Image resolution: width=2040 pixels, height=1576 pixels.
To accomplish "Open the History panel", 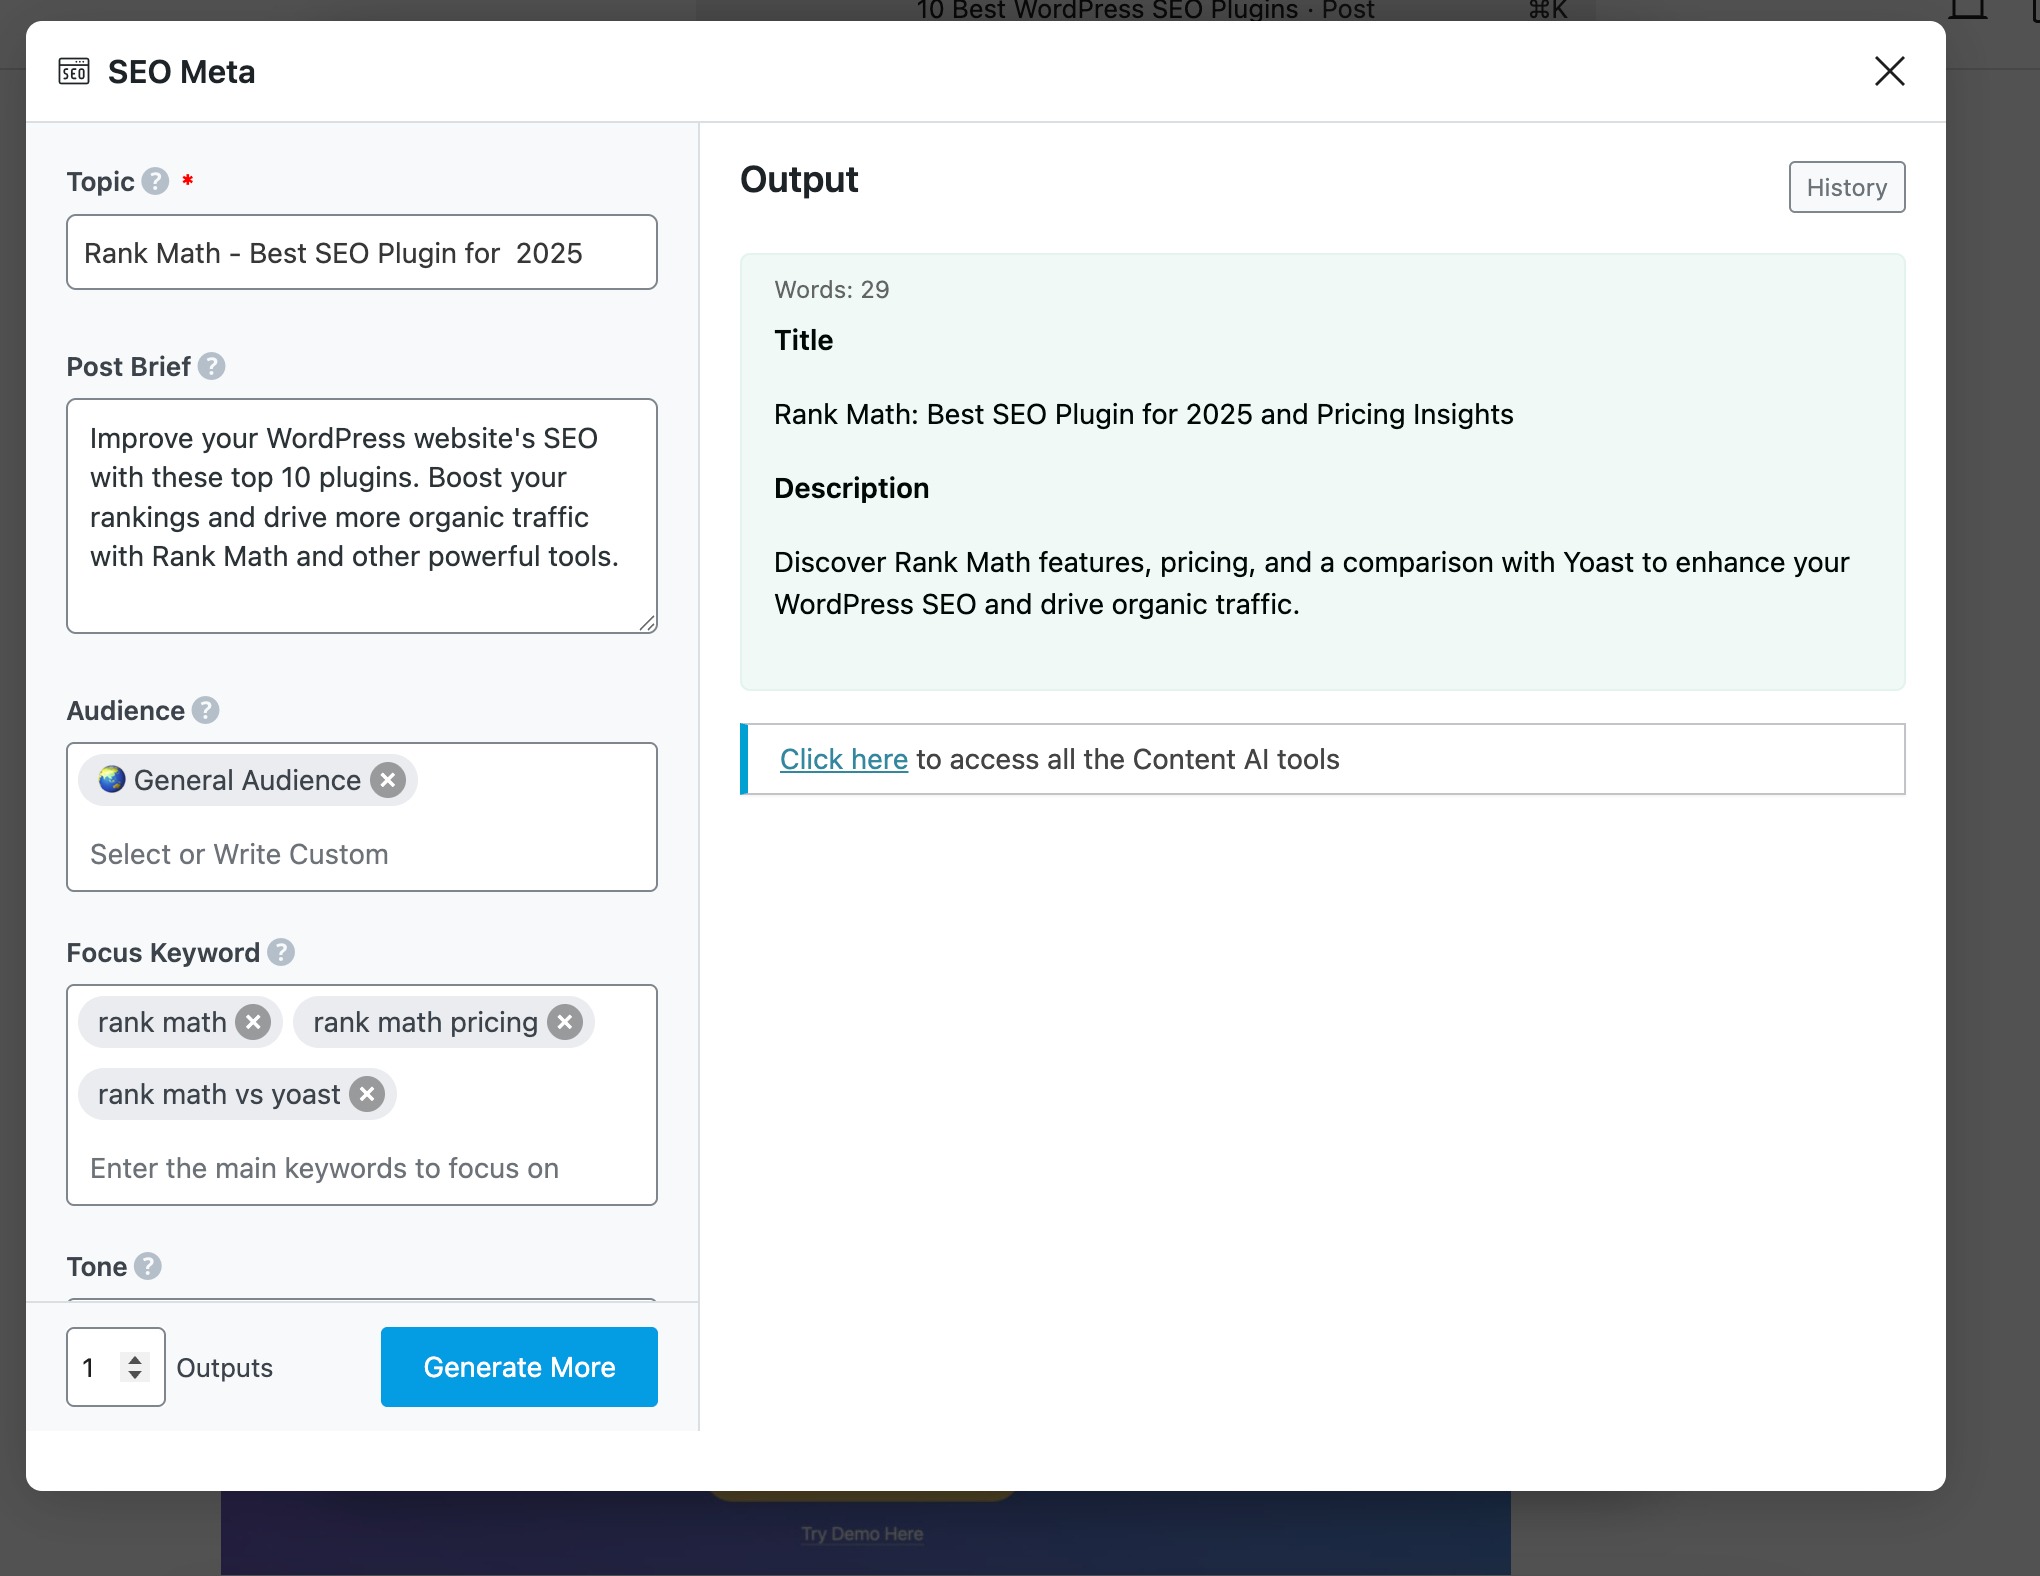I will pos(1846,187).
